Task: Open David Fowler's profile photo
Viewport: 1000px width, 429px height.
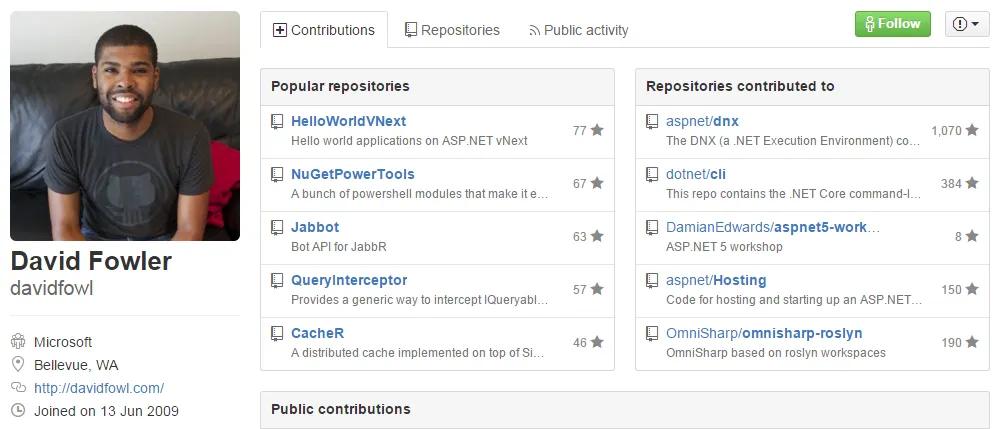Action: 125,126
